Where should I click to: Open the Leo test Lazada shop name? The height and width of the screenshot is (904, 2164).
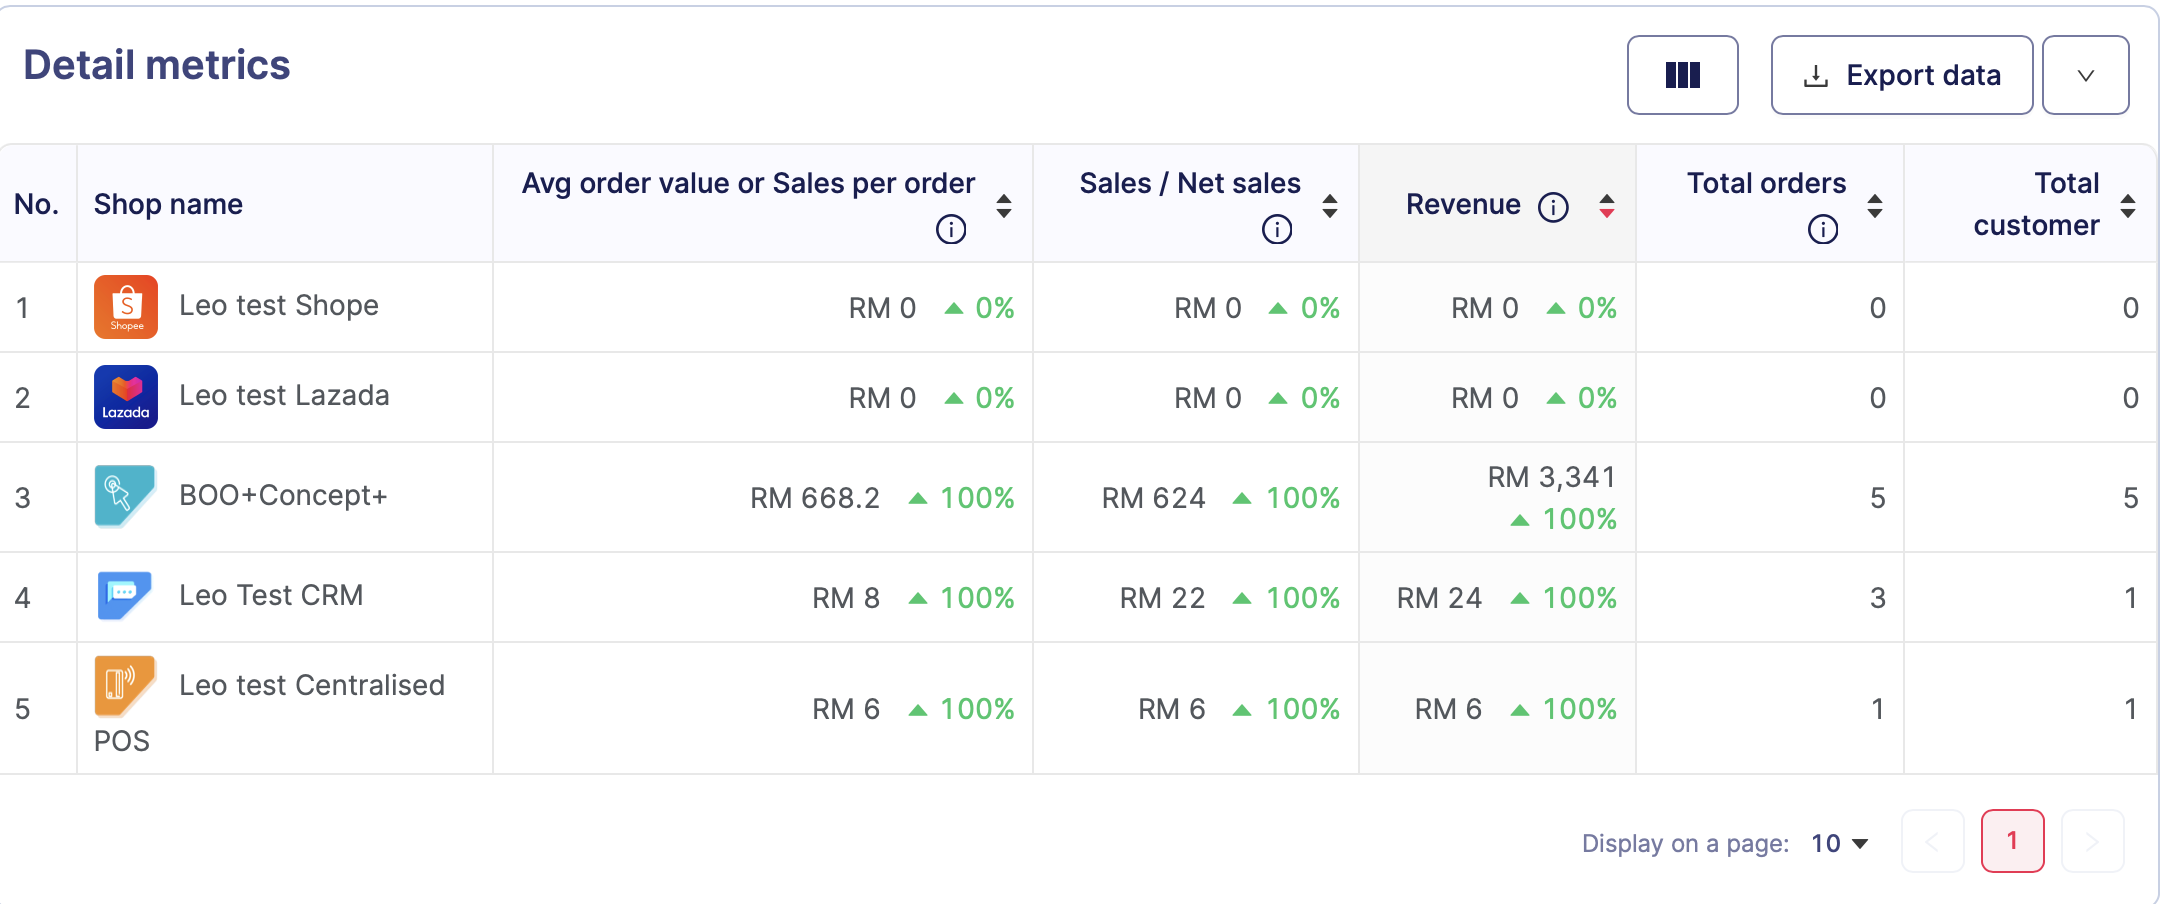click(284, 396)
